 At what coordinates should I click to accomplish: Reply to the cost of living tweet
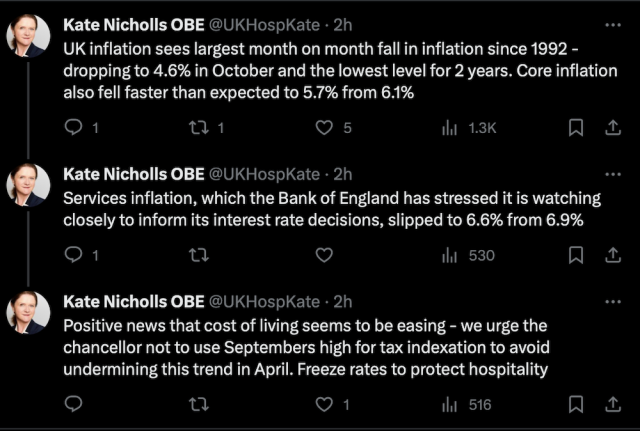pos(73,404)
